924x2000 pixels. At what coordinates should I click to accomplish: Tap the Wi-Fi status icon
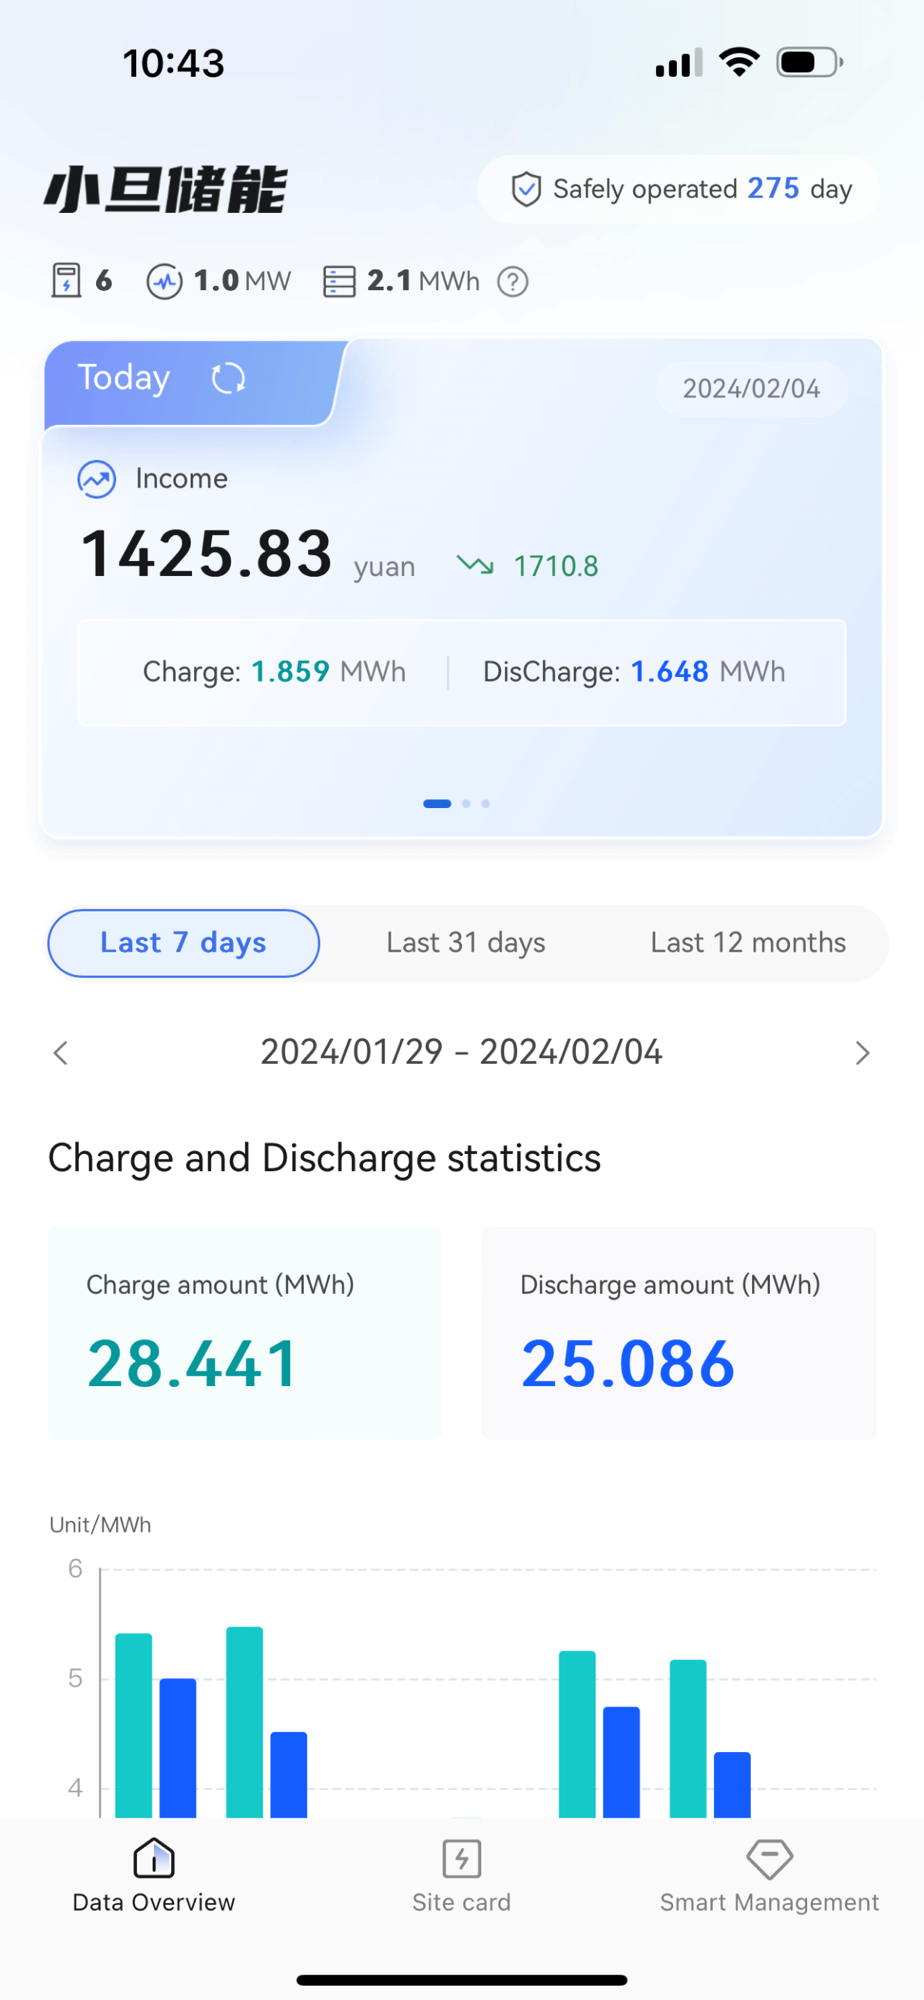click(x=740, y=62)
